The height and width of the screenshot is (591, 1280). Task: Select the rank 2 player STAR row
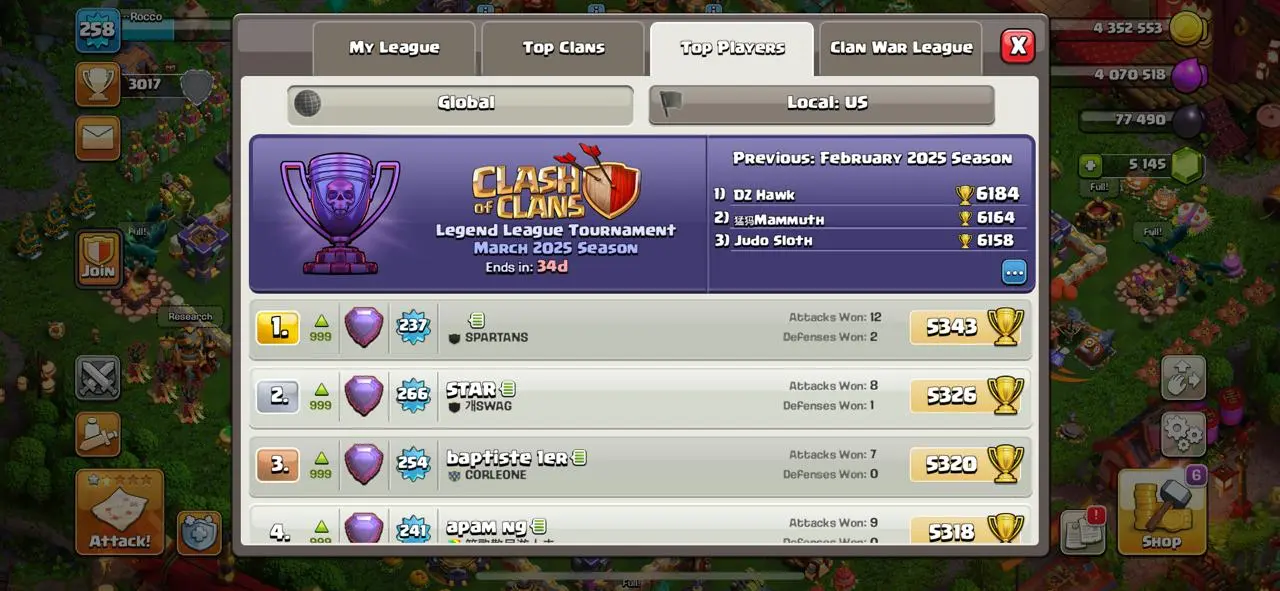coord(640,396)
